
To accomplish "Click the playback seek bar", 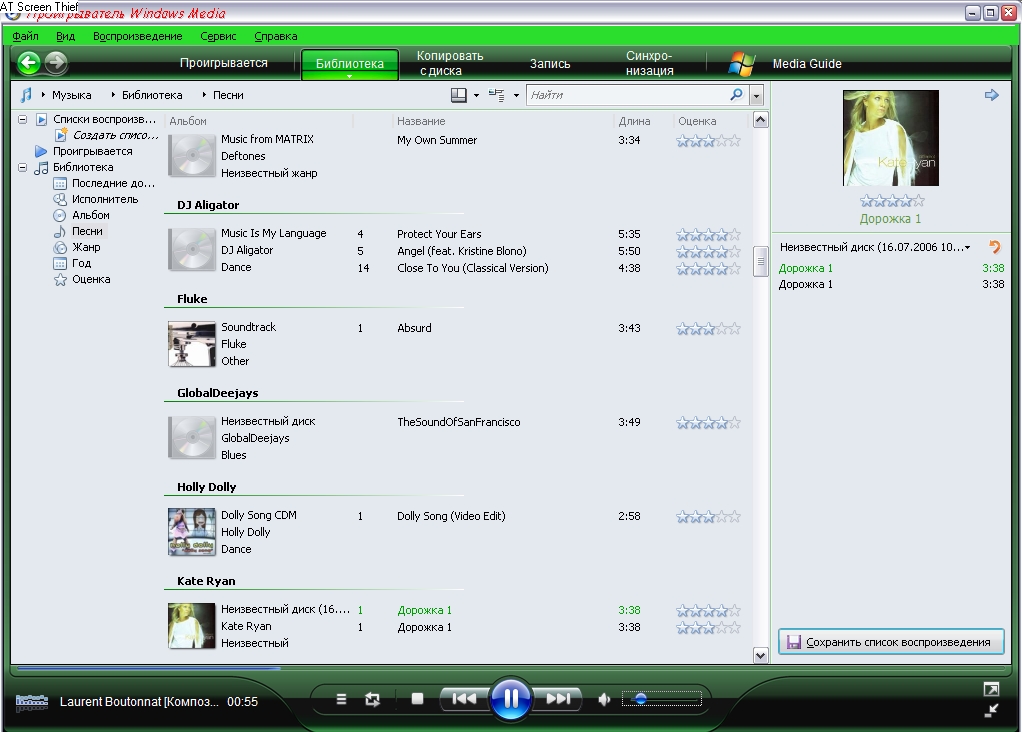I will coord(511,667).
